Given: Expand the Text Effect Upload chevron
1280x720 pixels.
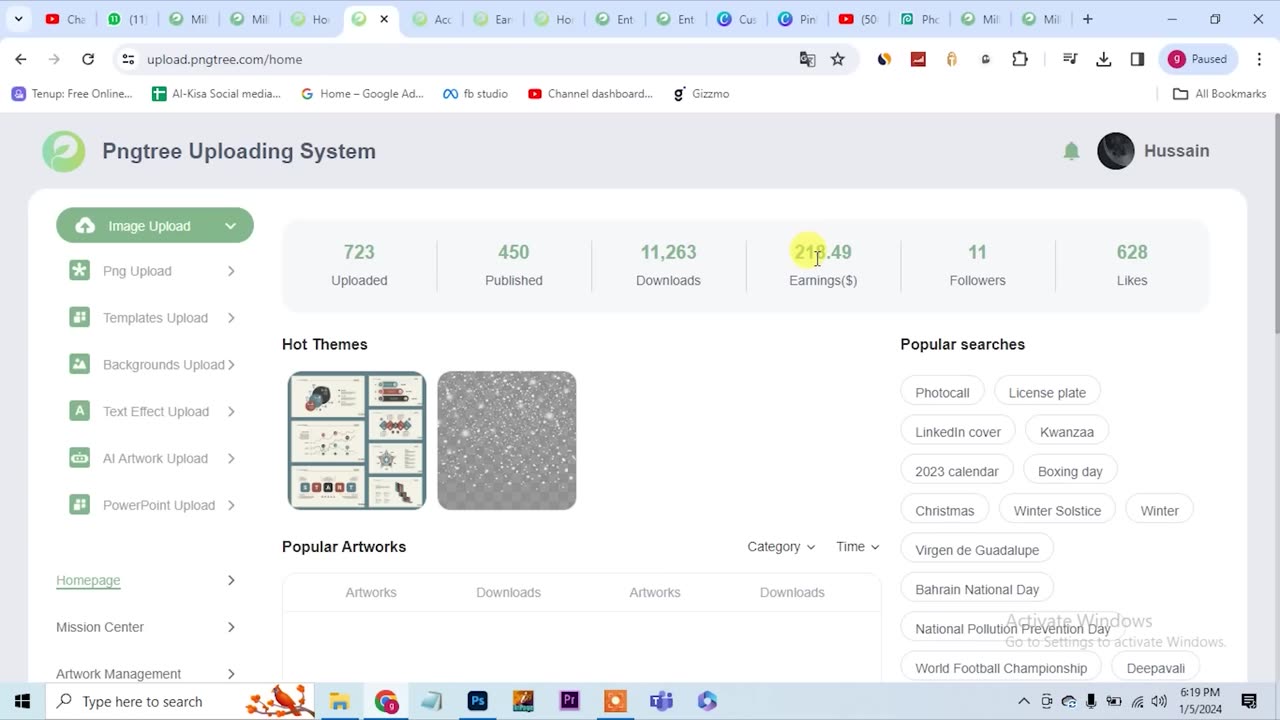Looking at the screenshot, I should tap(231, 411).
